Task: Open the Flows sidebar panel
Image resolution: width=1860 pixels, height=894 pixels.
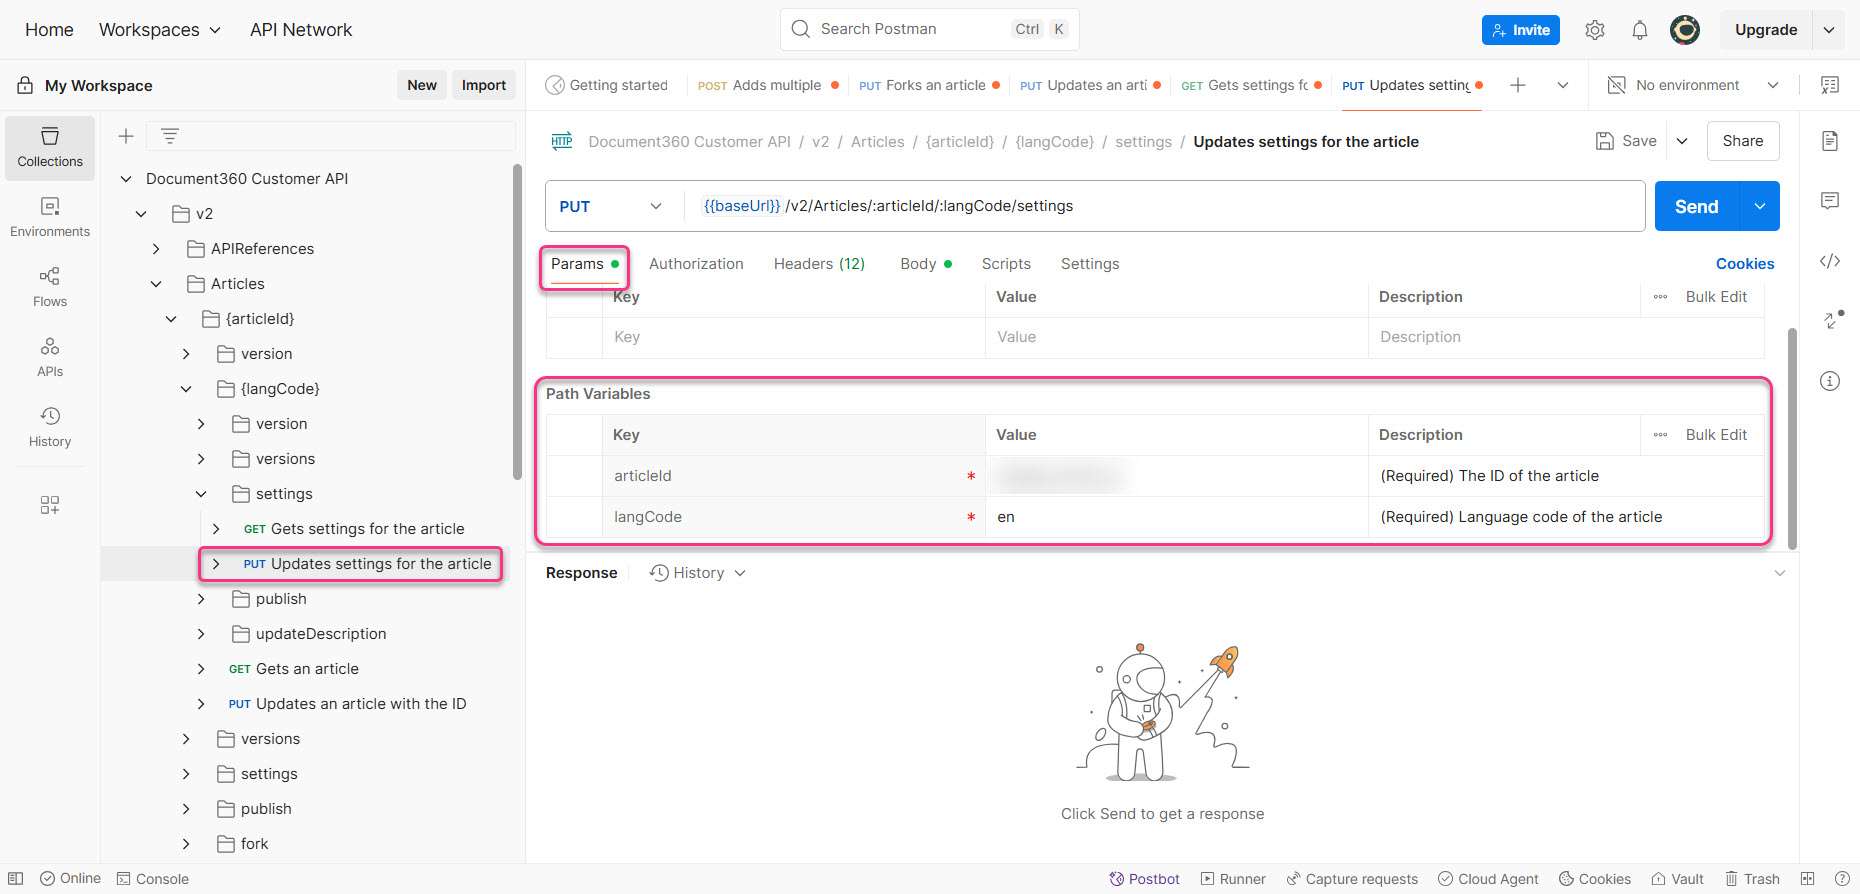Action: [x=50, y=287]
